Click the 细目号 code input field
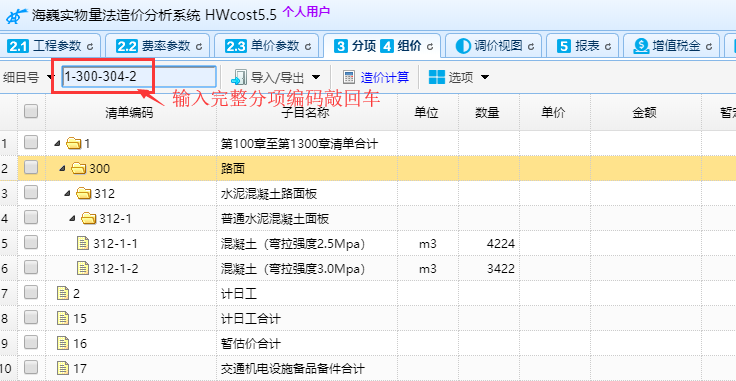 139,76
